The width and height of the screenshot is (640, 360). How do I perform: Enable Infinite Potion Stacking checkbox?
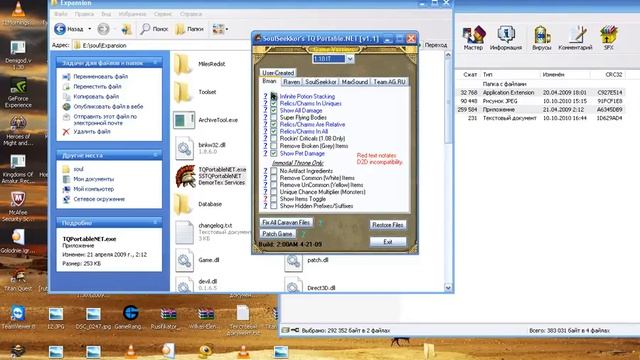coord(273,97)
